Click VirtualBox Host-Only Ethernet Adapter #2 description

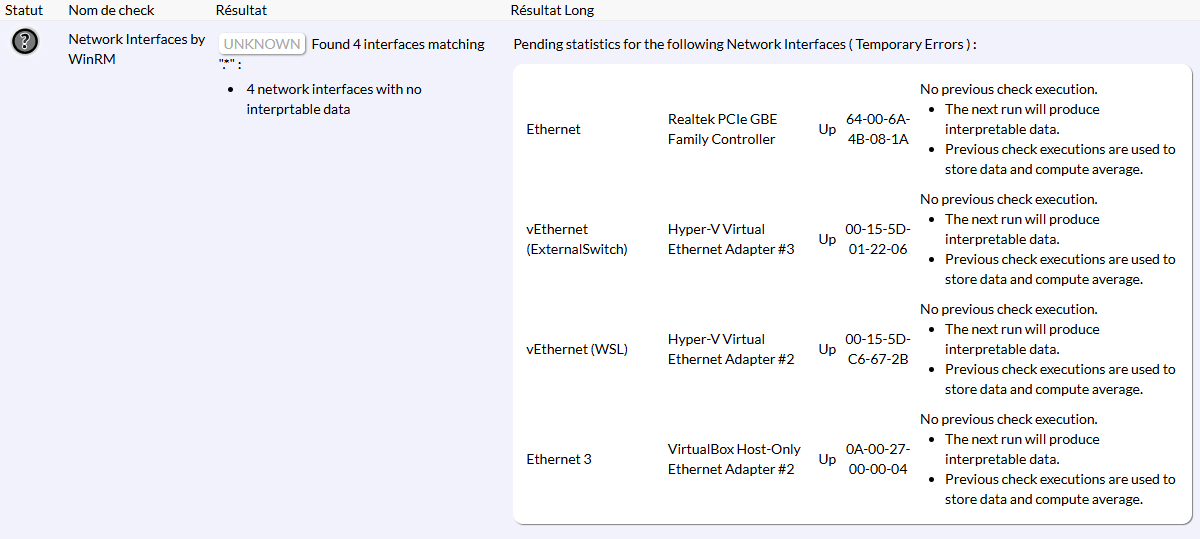(734, 459)
